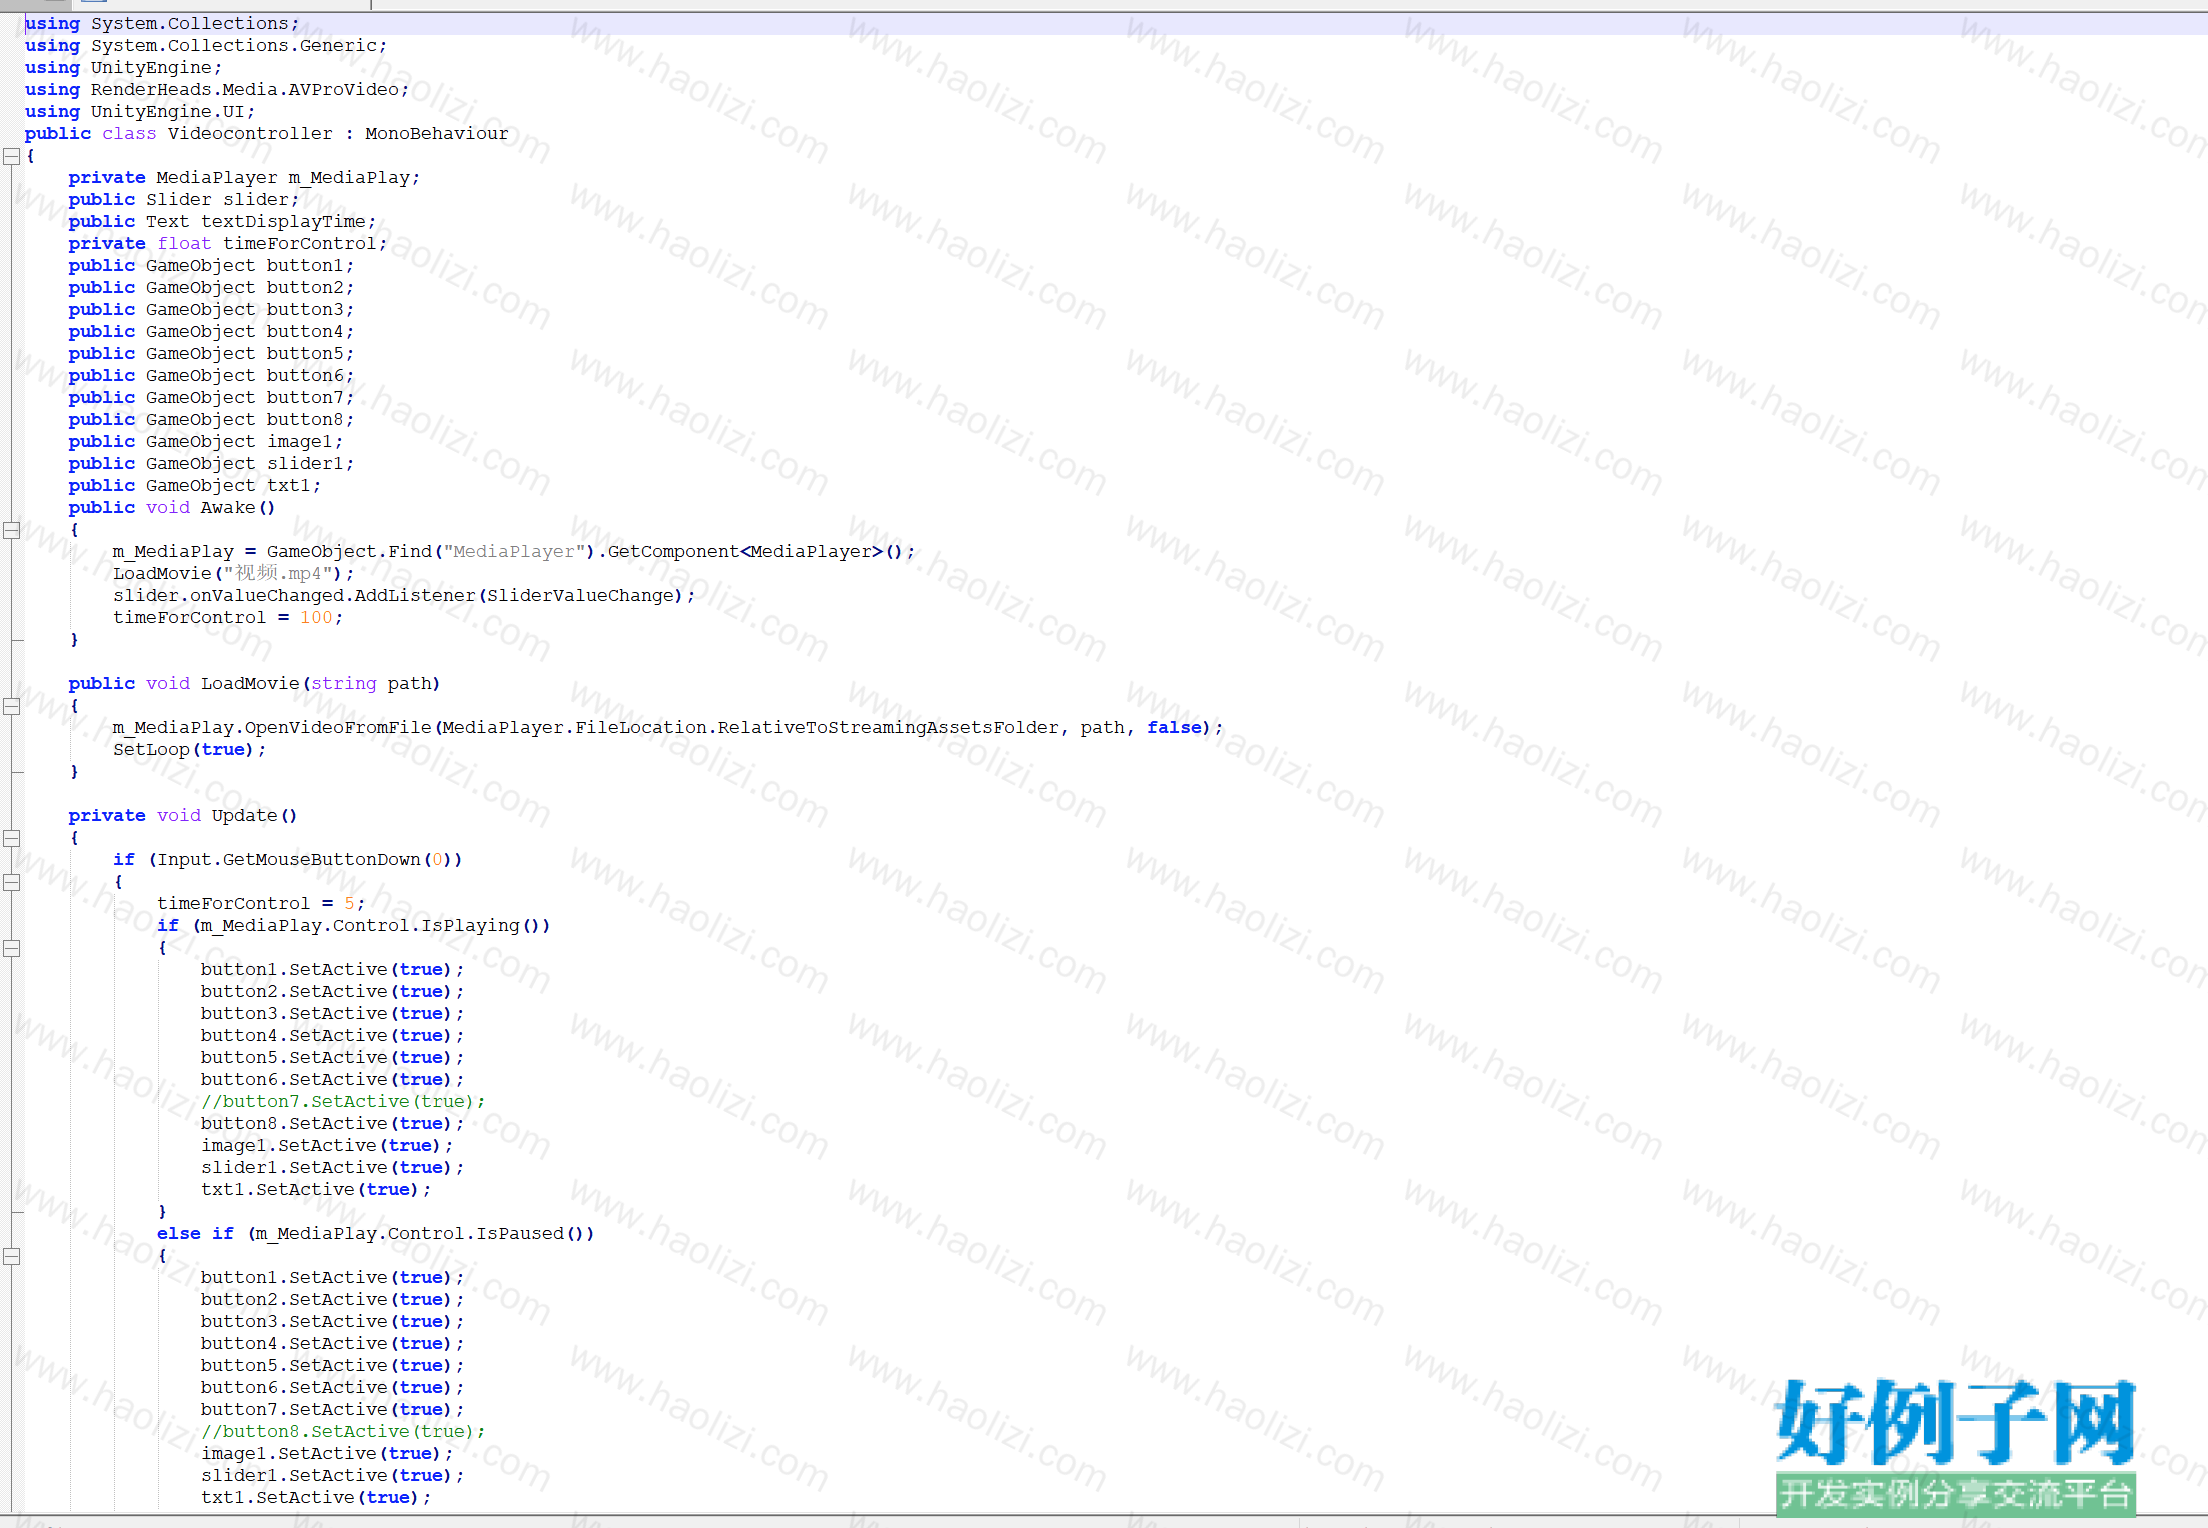
Task: Click the comment "//button8.SetActive(true);"
Action: tap(343, 1432)
